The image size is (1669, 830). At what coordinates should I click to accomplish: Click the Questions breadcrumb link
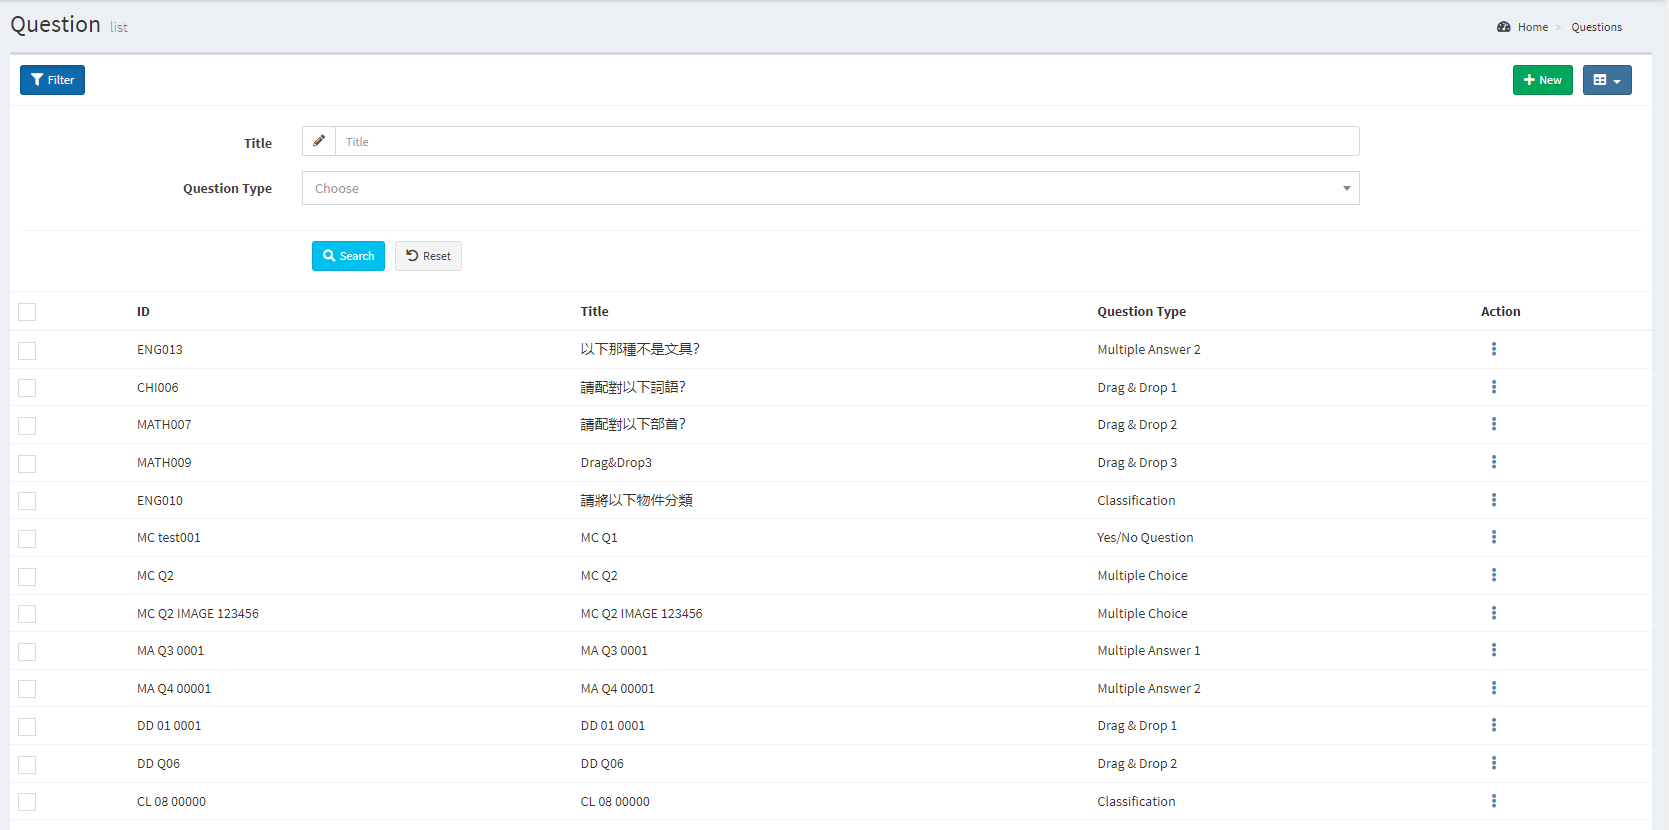[1596, 27]
